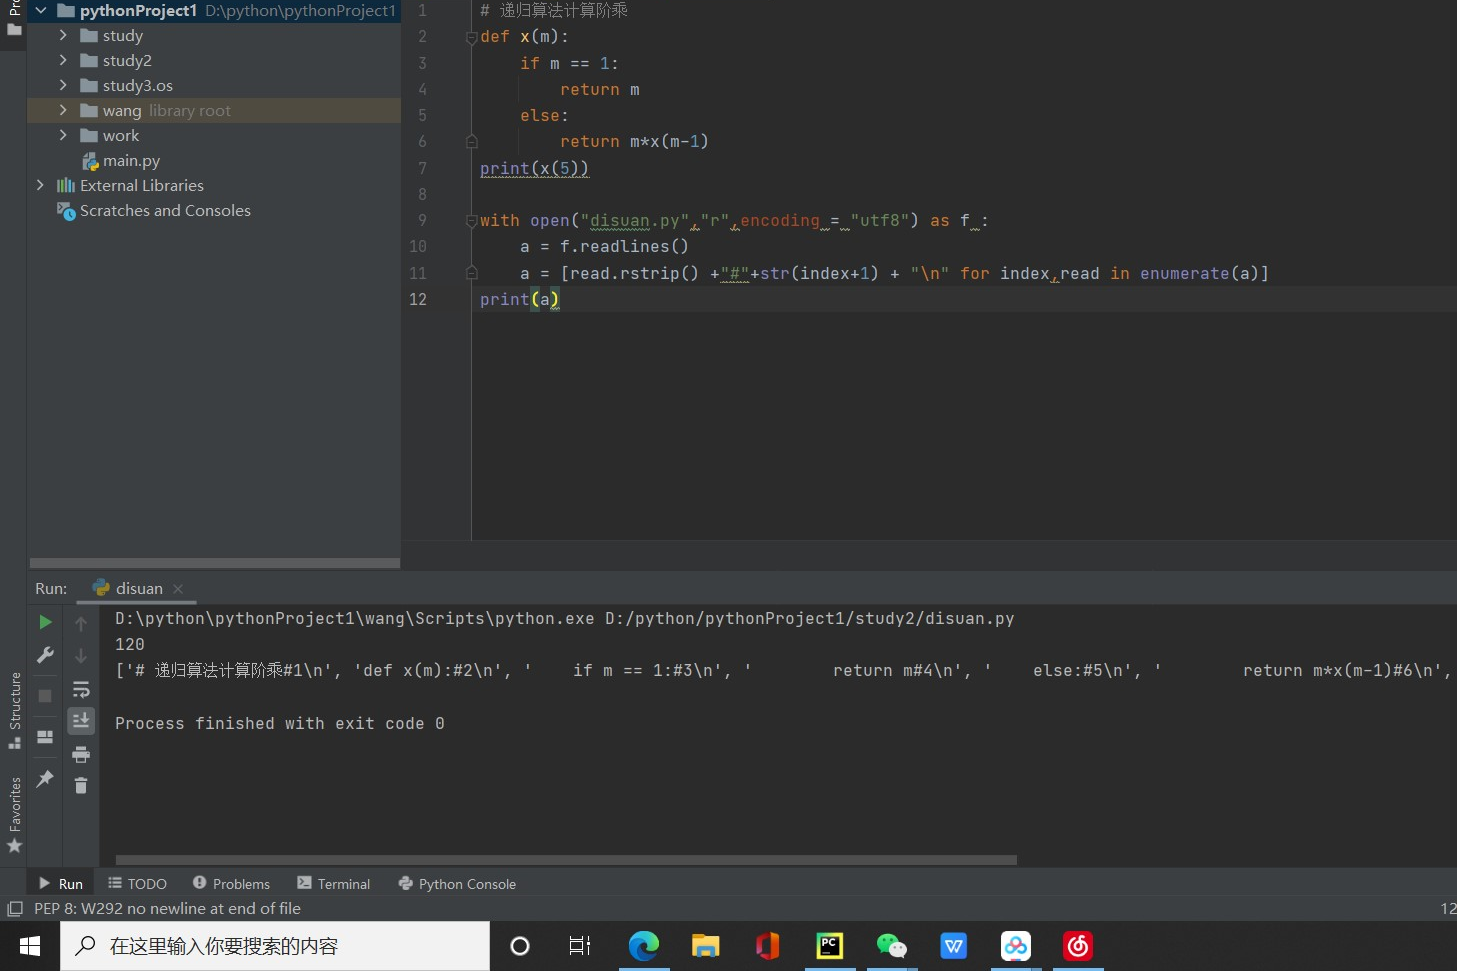The height and width of the screenshot is (971, 1457).
Task: Expand the wang library root folder
Action: (x=63, y=110)
